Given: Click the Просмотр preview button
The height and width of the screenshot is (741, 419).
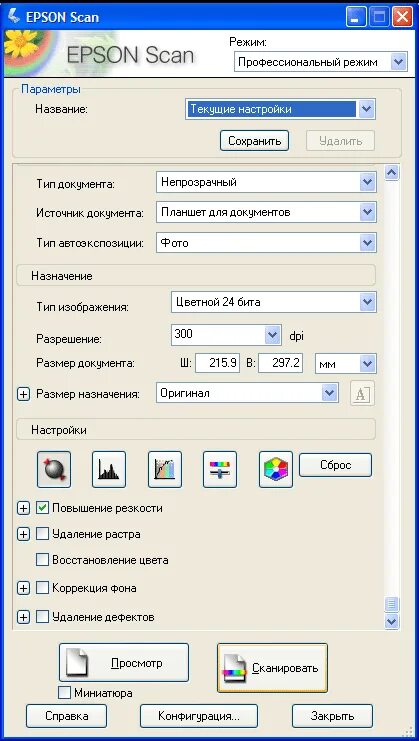Looking at the screenshot, I should pyautogui.click(x=124, y=663).
